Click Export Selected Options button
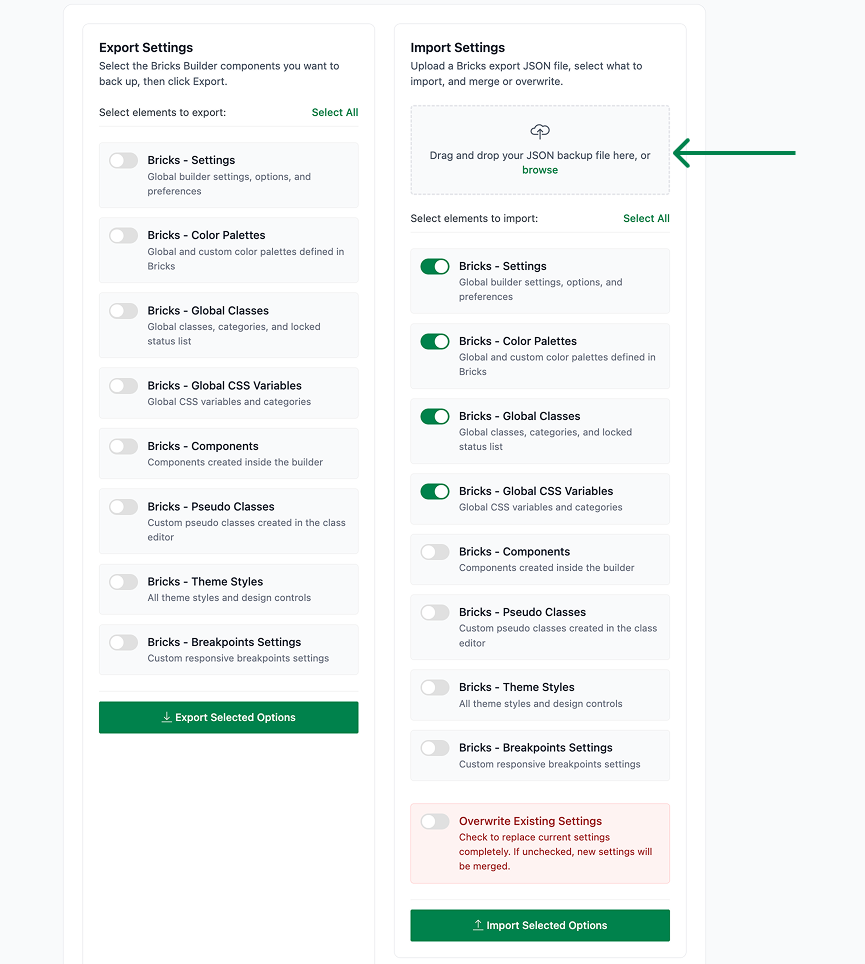The width and height of the screenshot is (865, 964). (x=229, y=717)
